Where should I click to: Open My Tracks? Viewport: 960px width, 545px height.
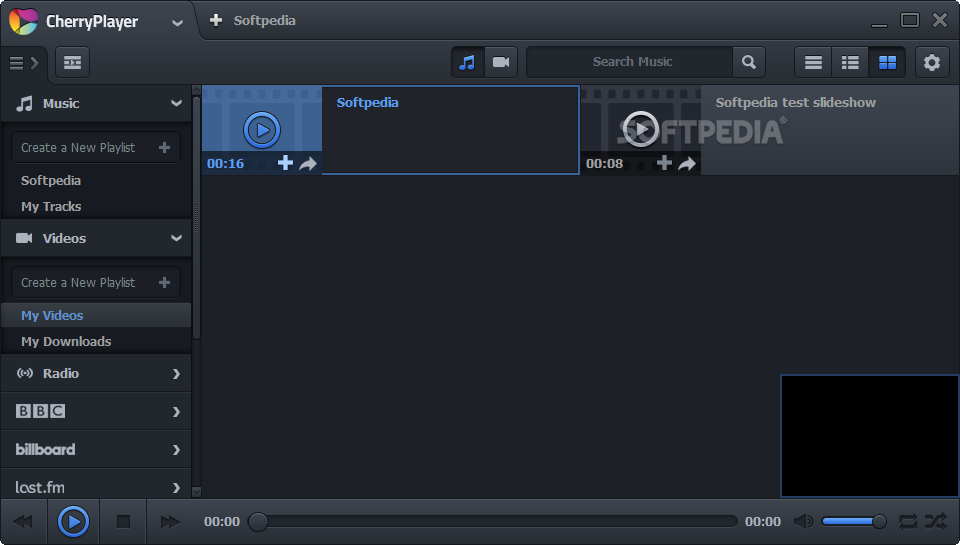tap(51, 206)
